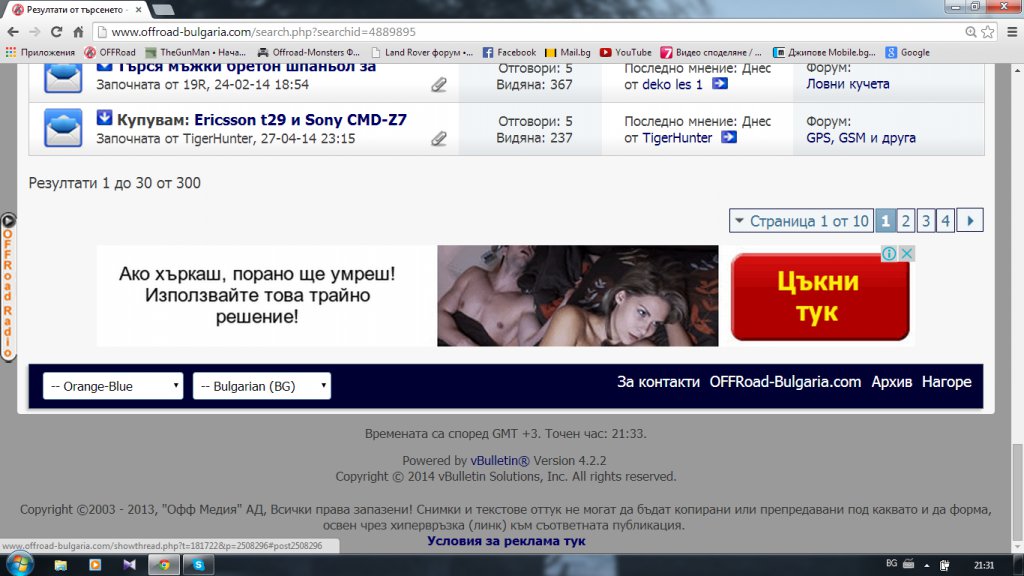Open the Windows Start menu orb
This screenshot has height=576, width=1024.
pos(19,564)
